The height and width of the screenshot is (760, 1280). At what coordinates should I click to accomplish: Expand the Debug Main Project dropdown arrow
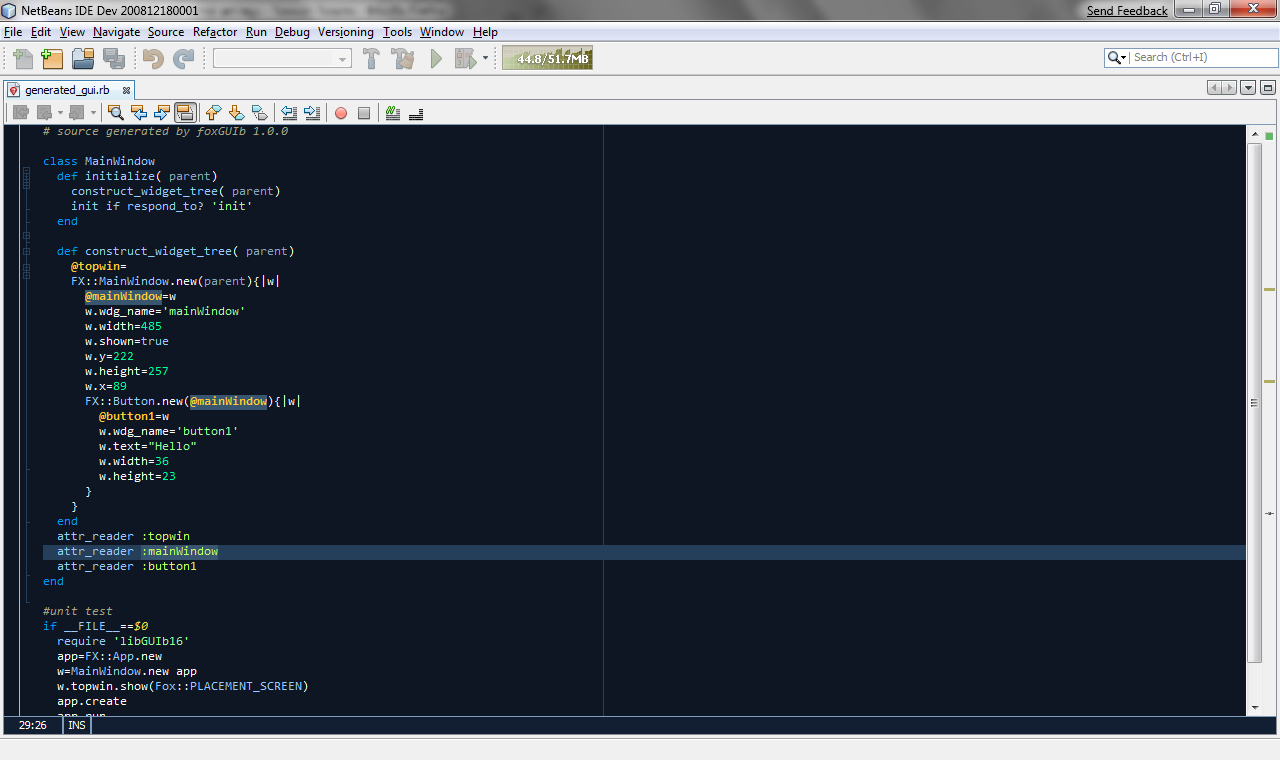coord(486,59)
